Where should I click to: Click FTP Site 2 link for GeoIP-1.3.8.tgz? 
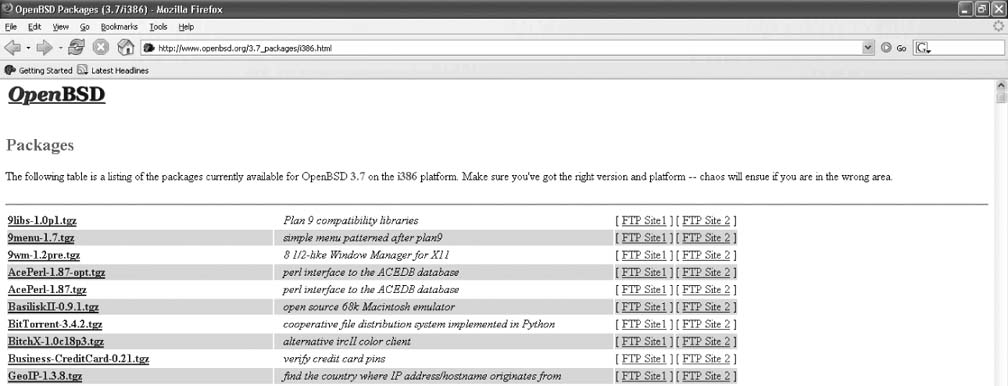pos(706,376)
